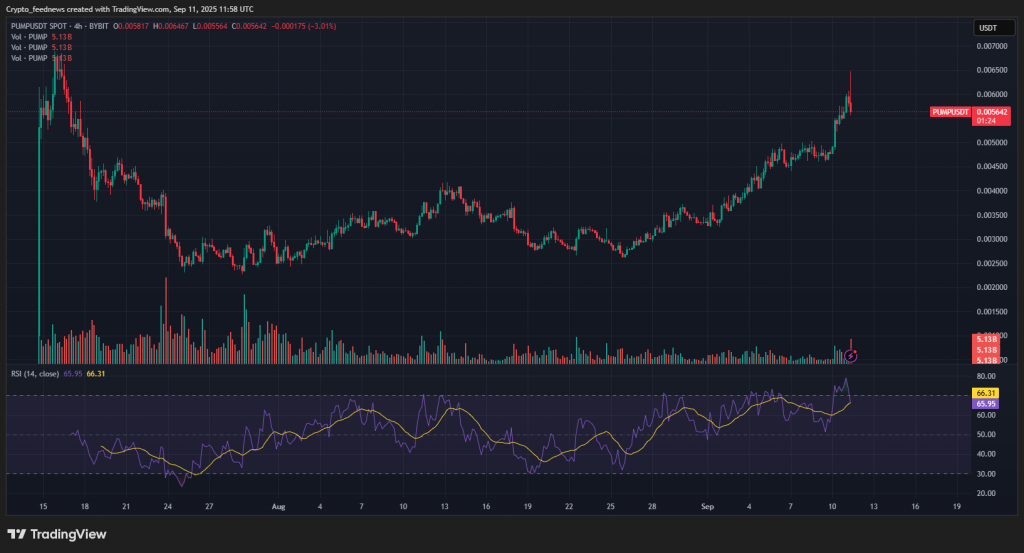Click the 30.00 level on RSI scale
Viewport: 1024px width, 553px height.
(985, 473)
